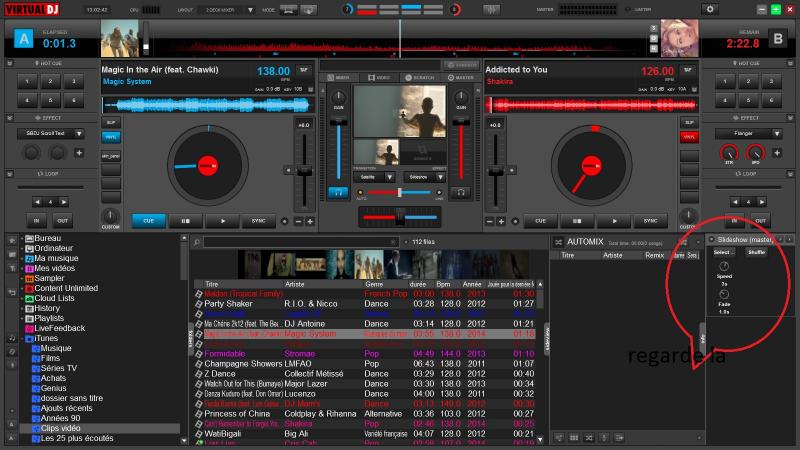Switch to the SCRATCH tab
800x450 pixels.
[421, 76]
